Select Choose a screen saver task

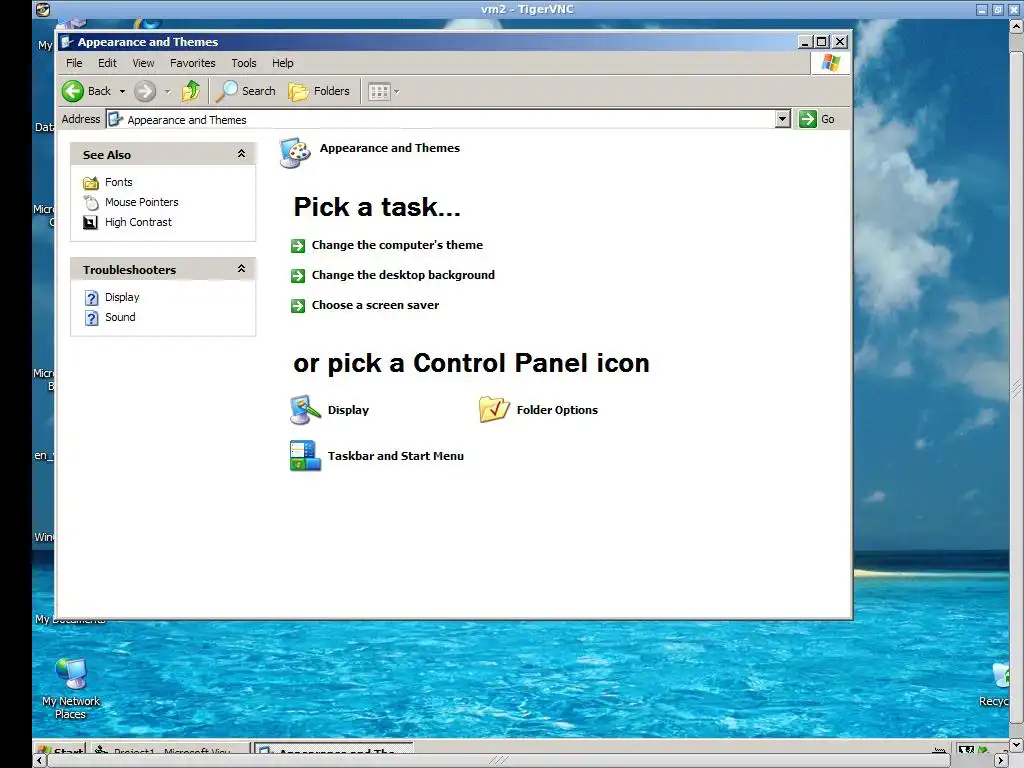pos(375,305)
